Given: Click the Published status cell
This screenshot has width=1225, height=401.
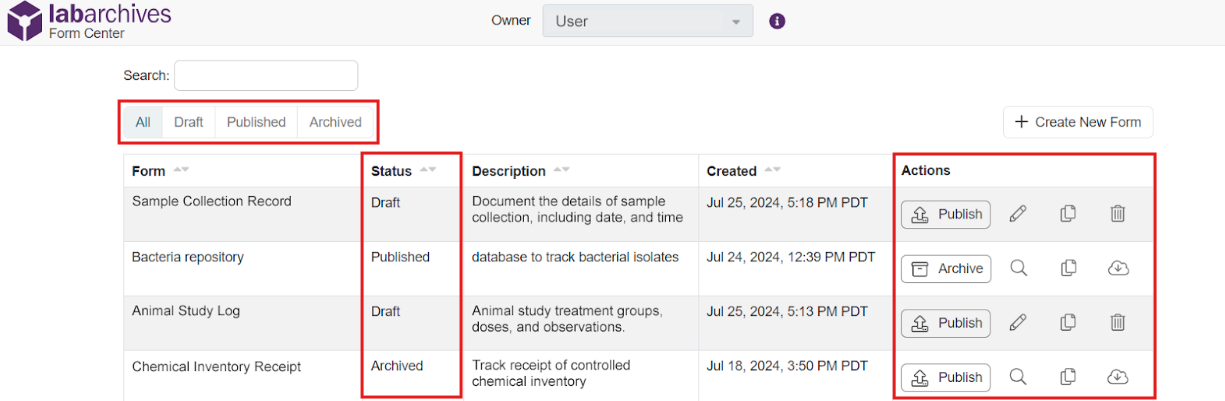Looking at the screenshot, I should (x=400, y=257).
